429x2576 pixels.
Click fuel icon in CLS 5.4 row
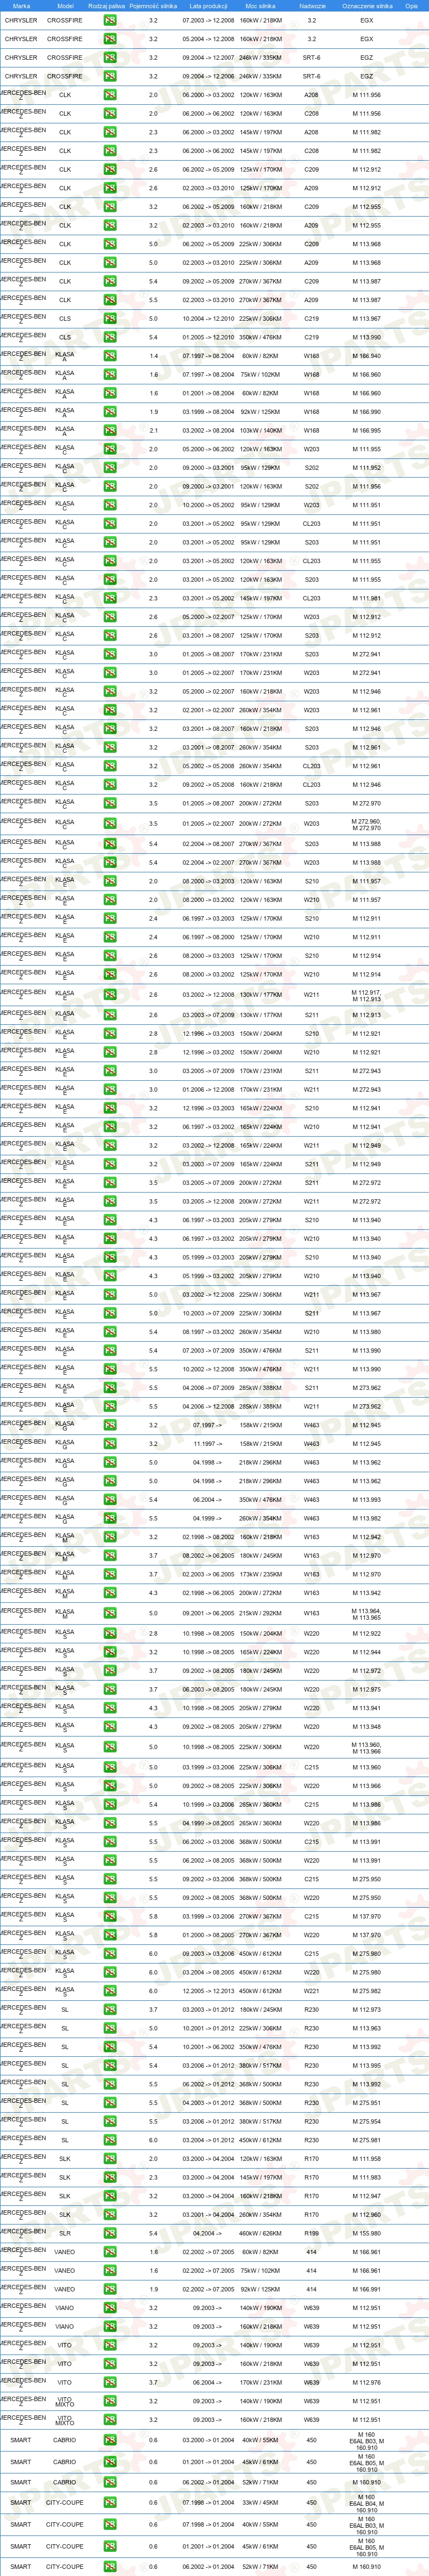click(x=110, y=338)
